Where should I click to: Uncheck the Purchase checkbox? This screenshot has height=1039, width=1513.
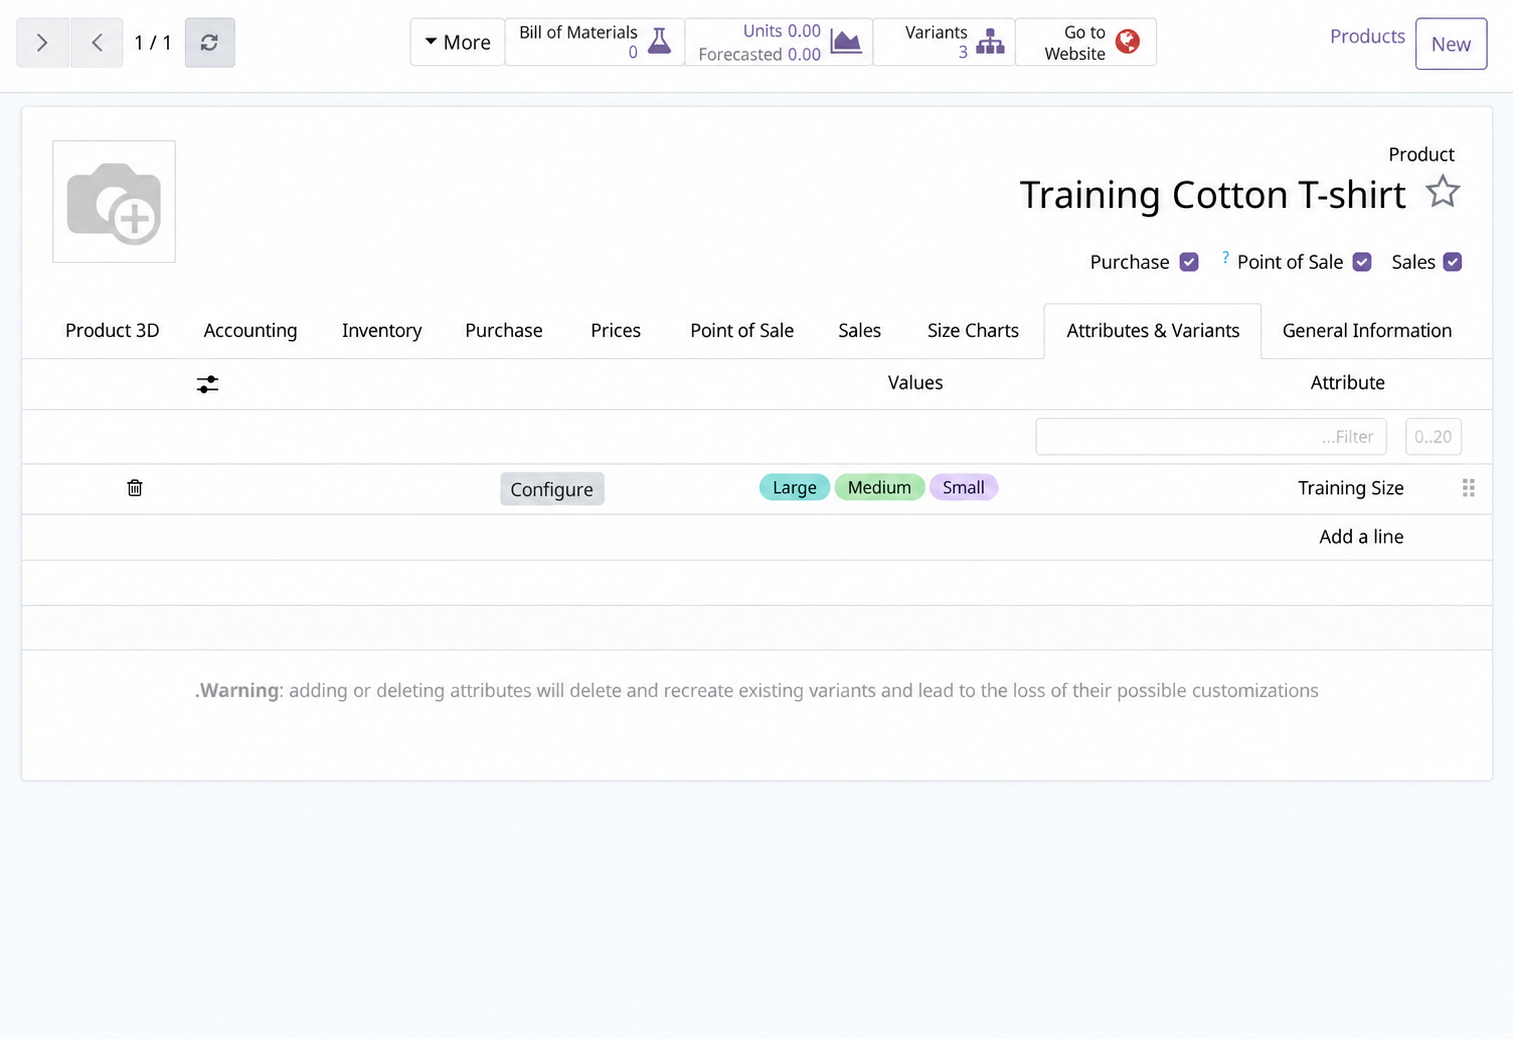(x=1189, y=262)
